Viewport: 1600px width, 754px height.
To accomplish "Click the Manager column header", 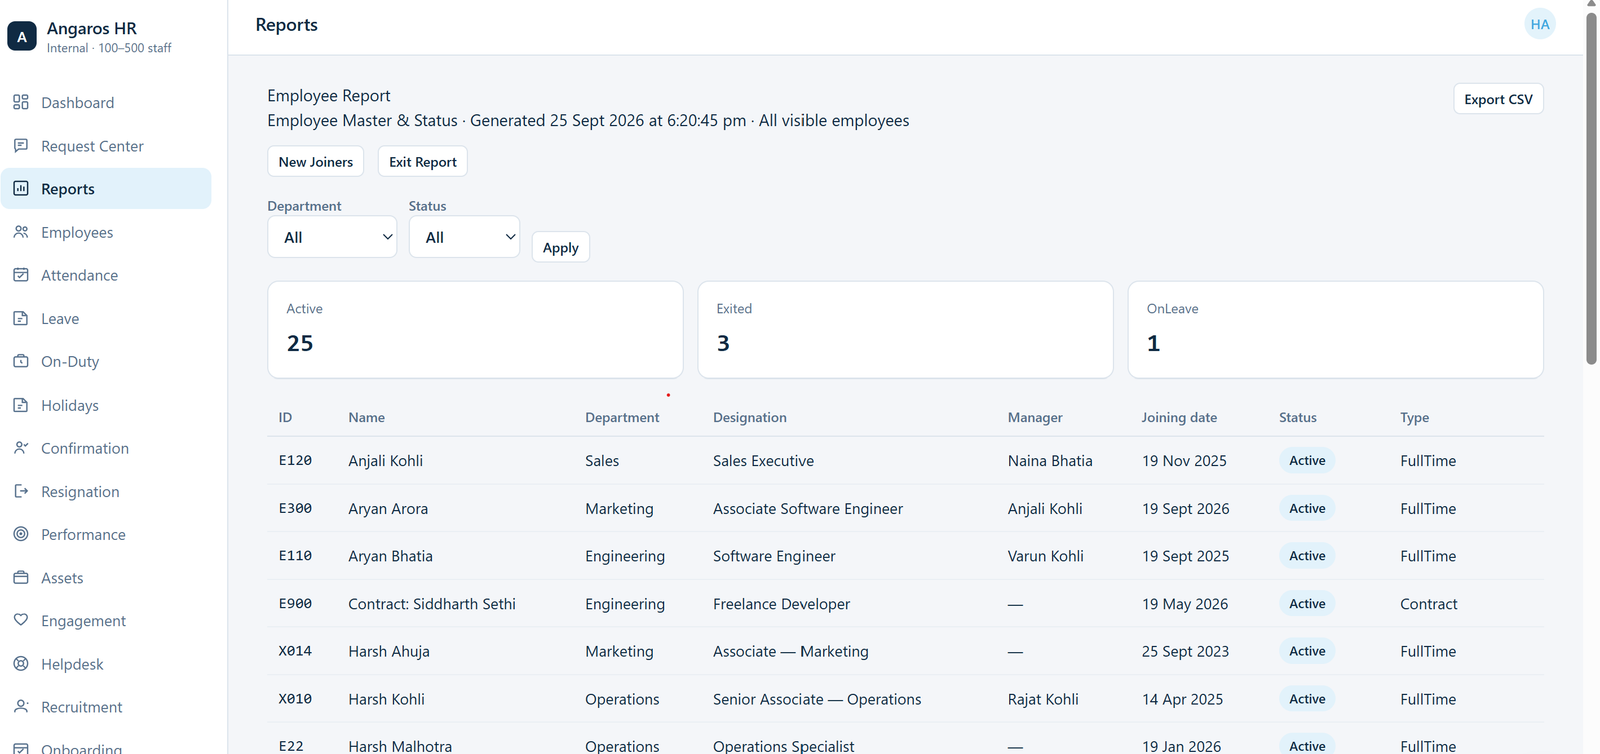I will click(1035, 417).
